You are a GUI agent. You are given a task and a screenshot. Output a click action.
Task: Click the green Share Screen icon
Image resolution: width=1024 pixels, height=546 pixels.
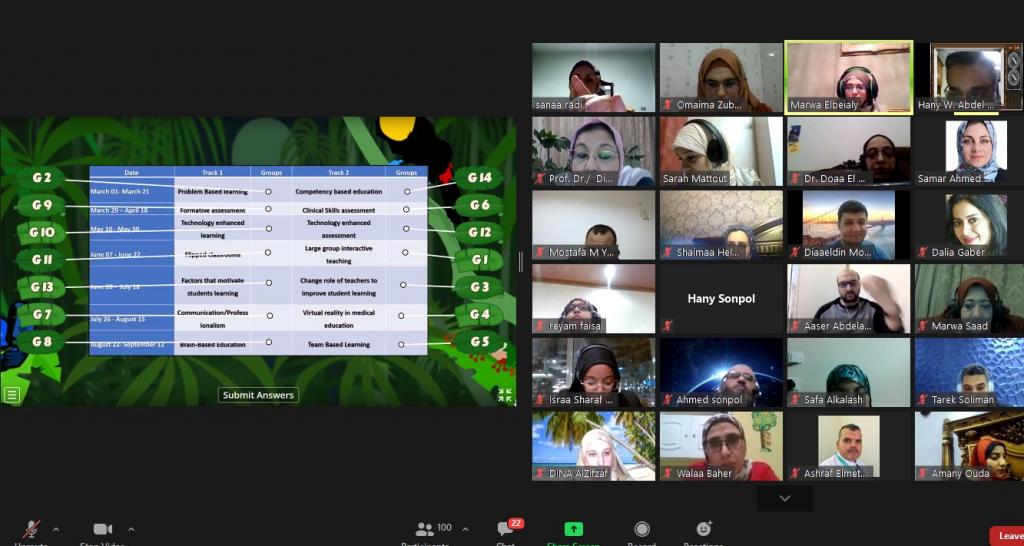pos(573,530)
